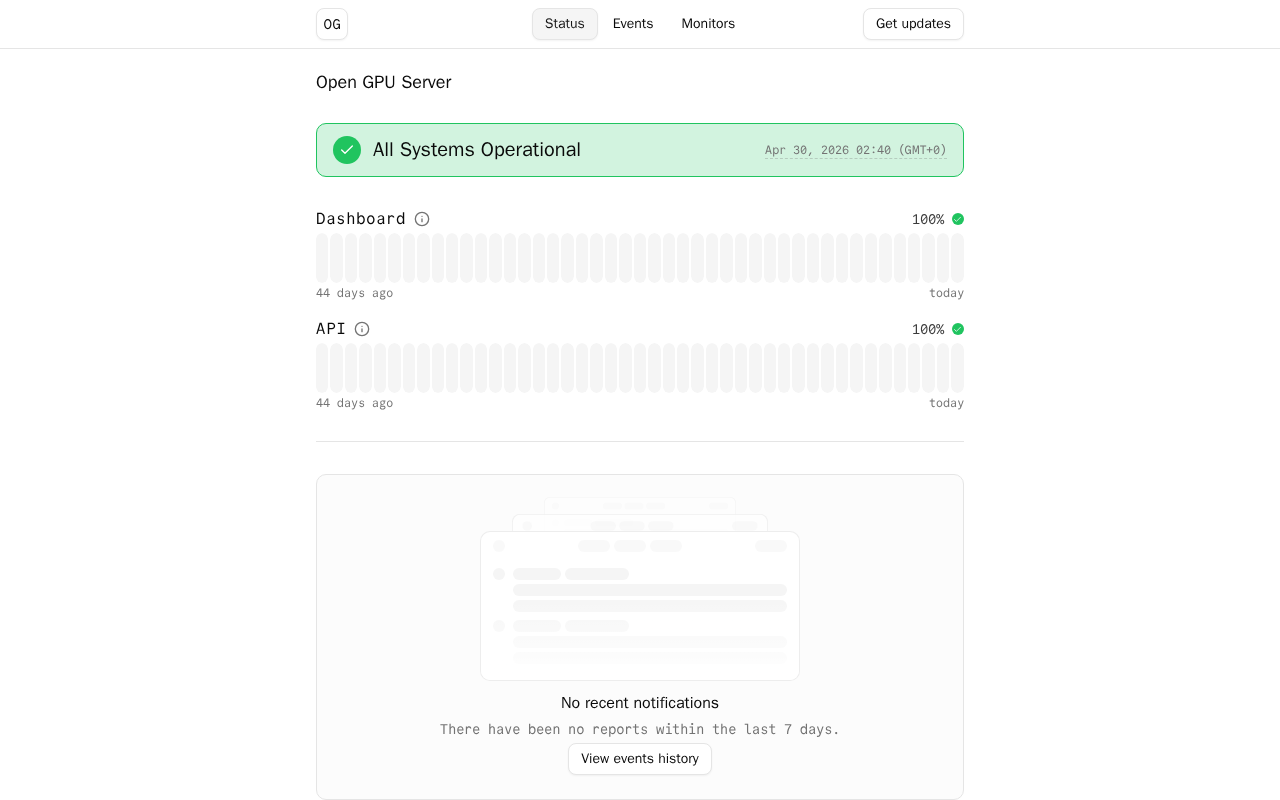Select the oldest API uptime bar
This screenshot has height=800, width=1280.
click(x=322, y=368)
